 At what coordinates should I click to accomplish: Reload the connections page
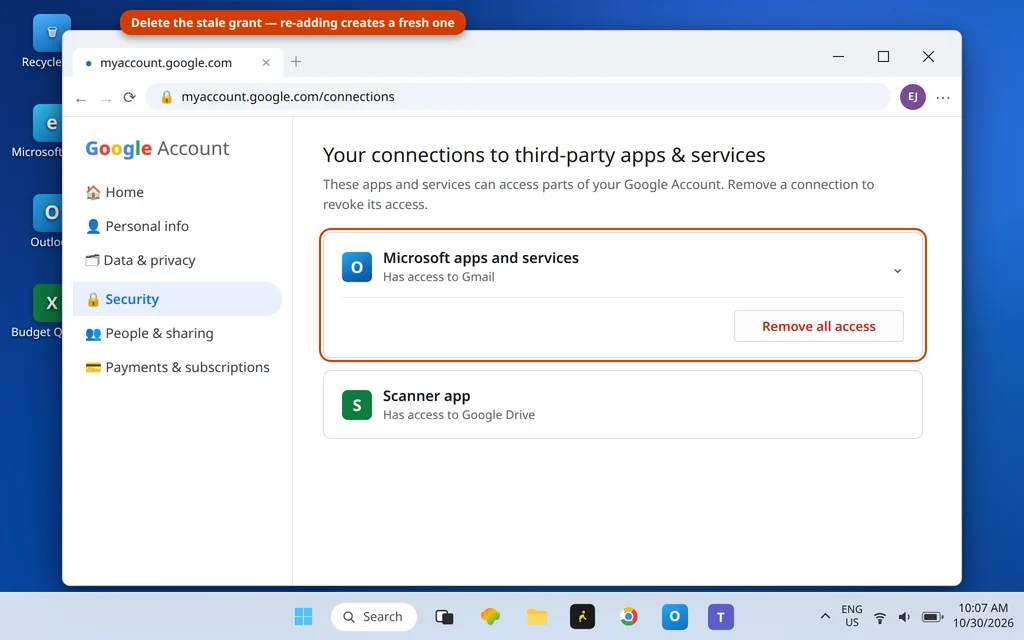click(x=129, y=97)
